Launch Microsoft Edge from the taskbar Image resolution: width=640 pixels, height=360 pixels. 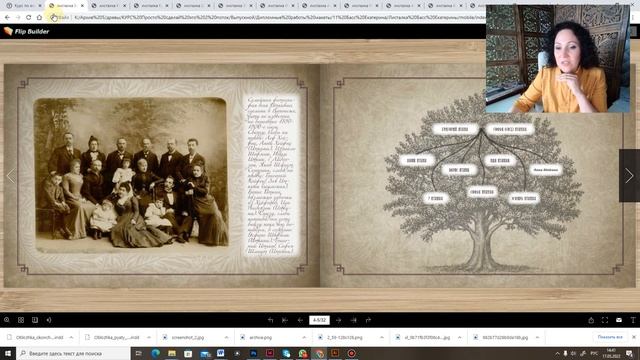156,353
